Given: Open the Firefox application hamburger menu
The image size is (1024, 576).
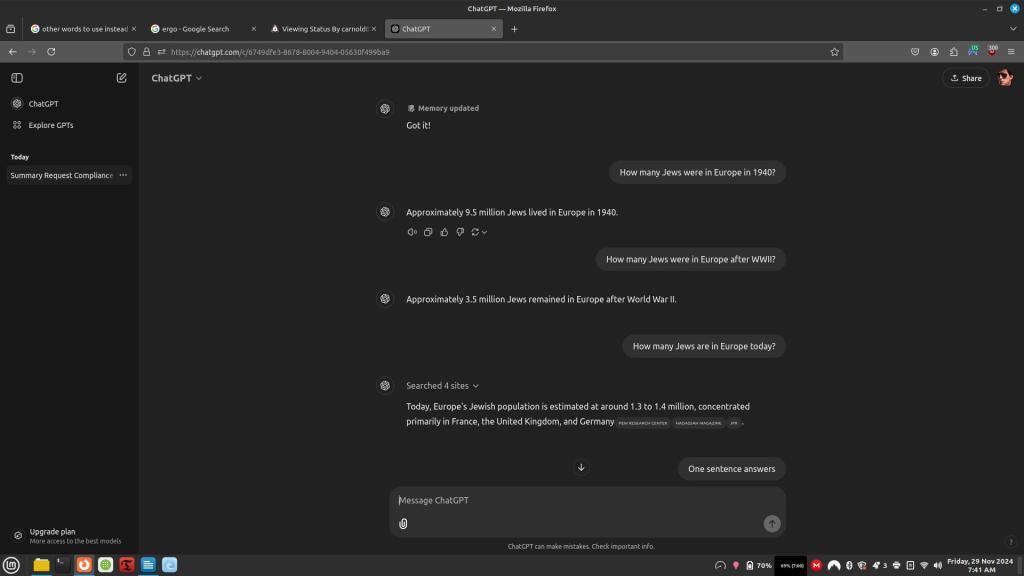Looking at the screenshot, I should click(1011, 52).
